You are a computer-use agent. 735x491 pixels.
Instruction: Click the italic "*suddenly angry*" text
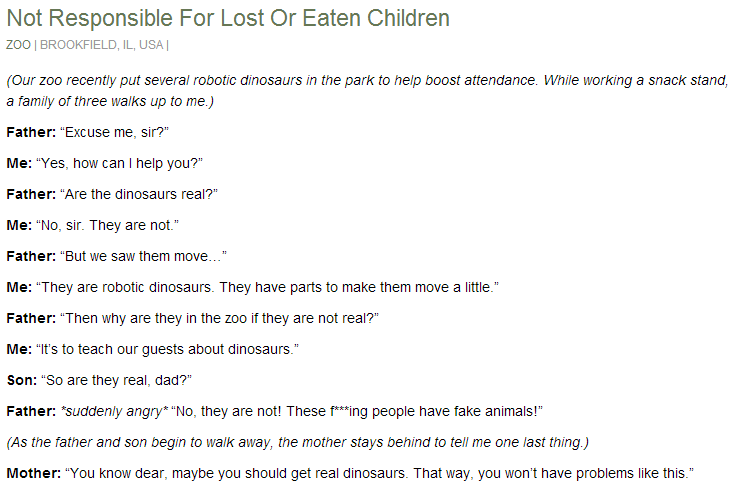(113, 411)
